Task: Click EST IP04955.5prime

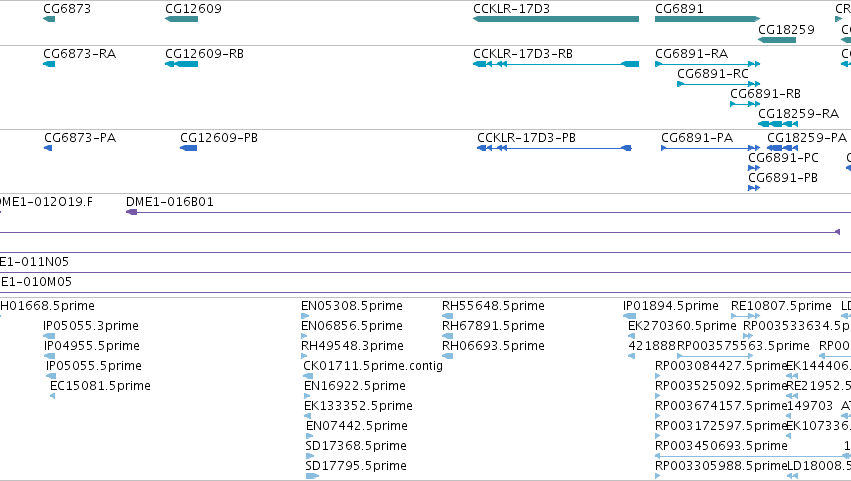Action: pyautogui.click(x=49, y=356)
